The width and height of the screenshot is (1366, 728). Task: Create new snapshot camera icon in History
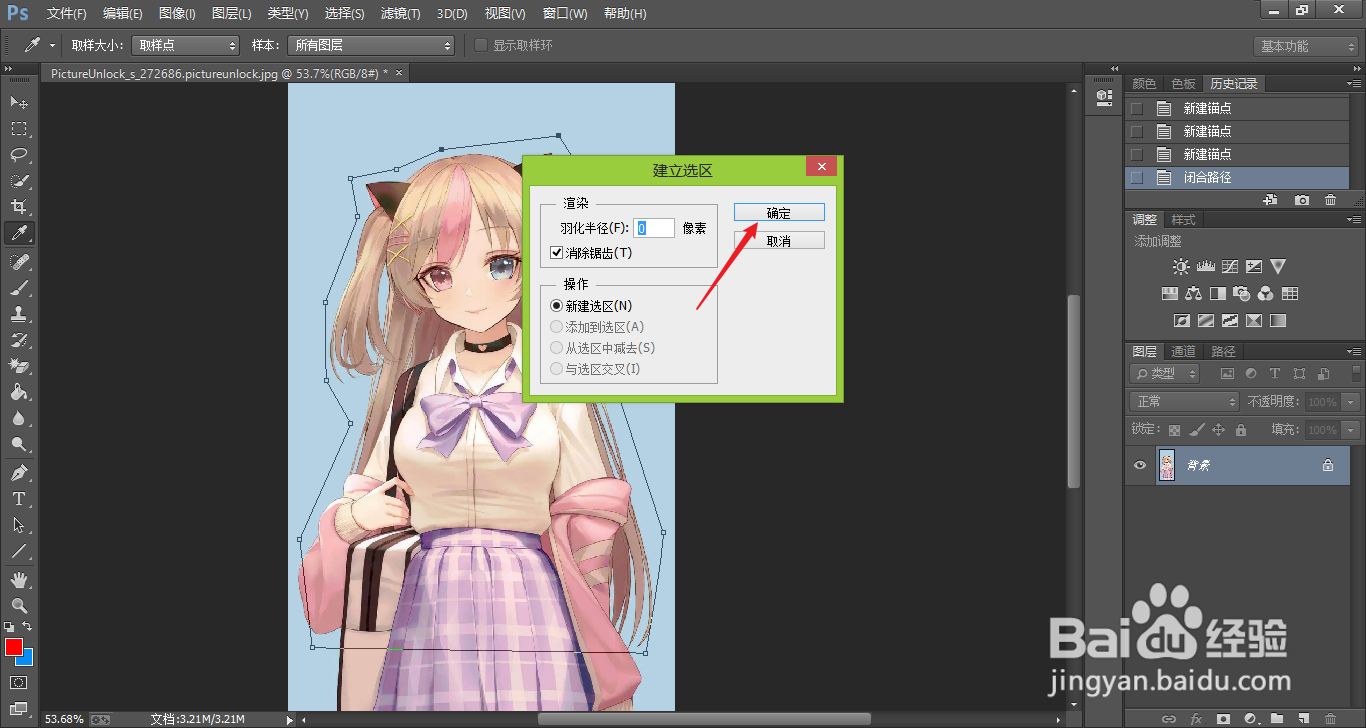coord(1302,200)
